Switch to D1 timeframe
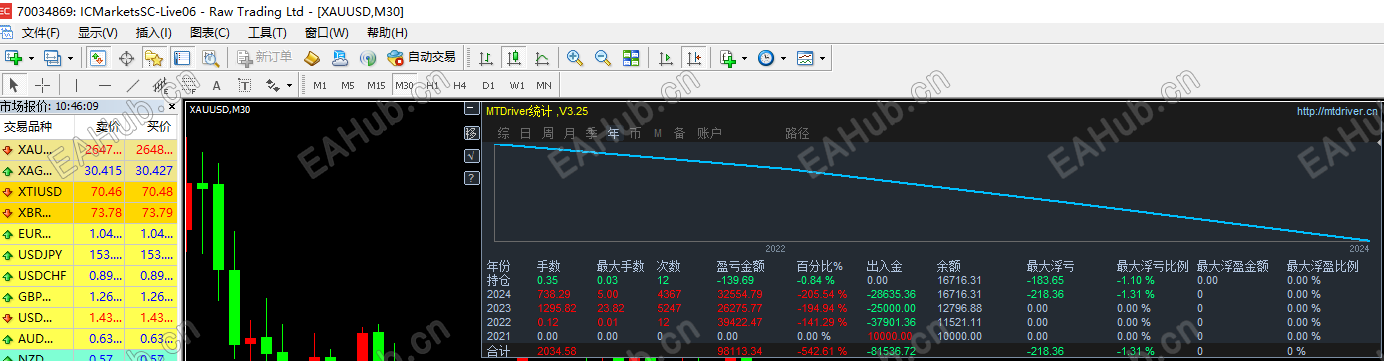 coord(488,85)
